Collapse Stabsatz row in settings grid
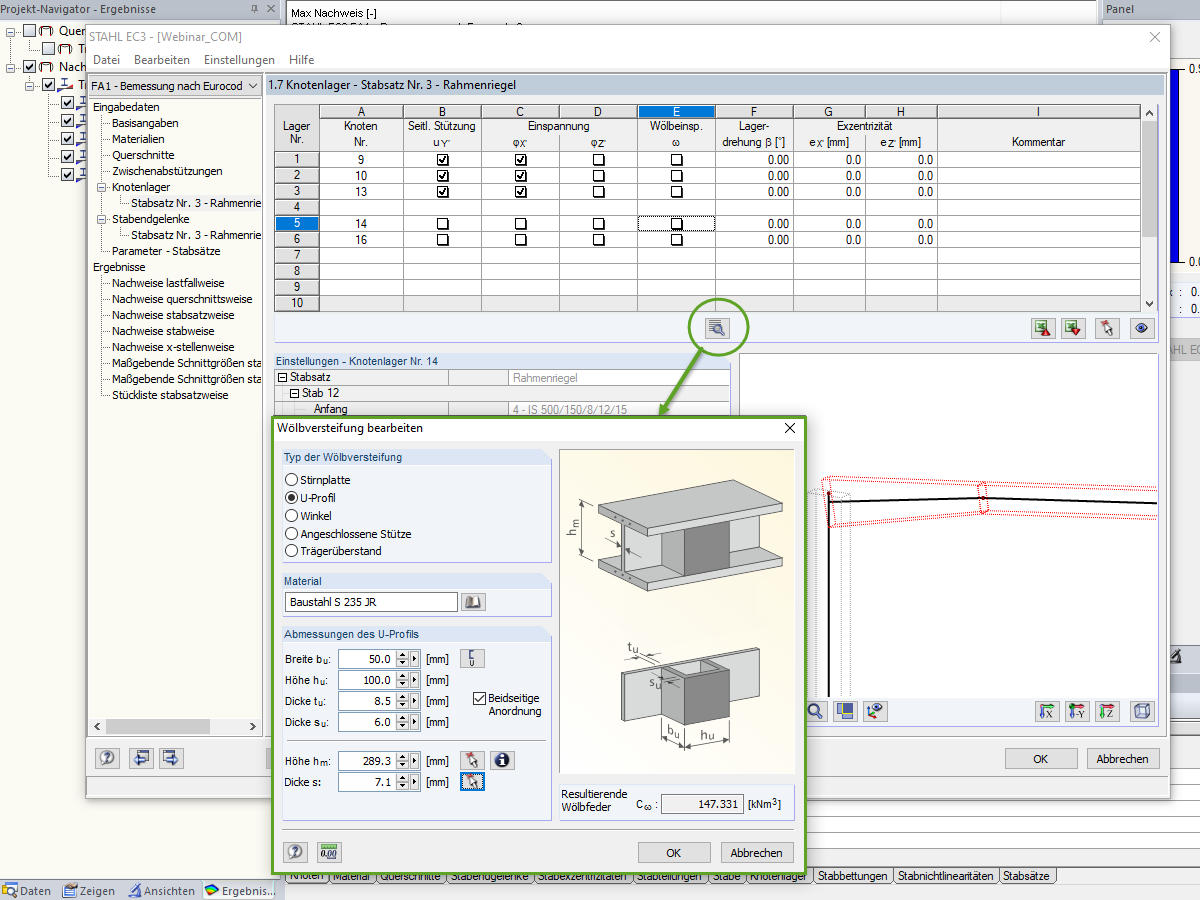1200x900 pixels. pyautogui.click(x=282, y=378)
